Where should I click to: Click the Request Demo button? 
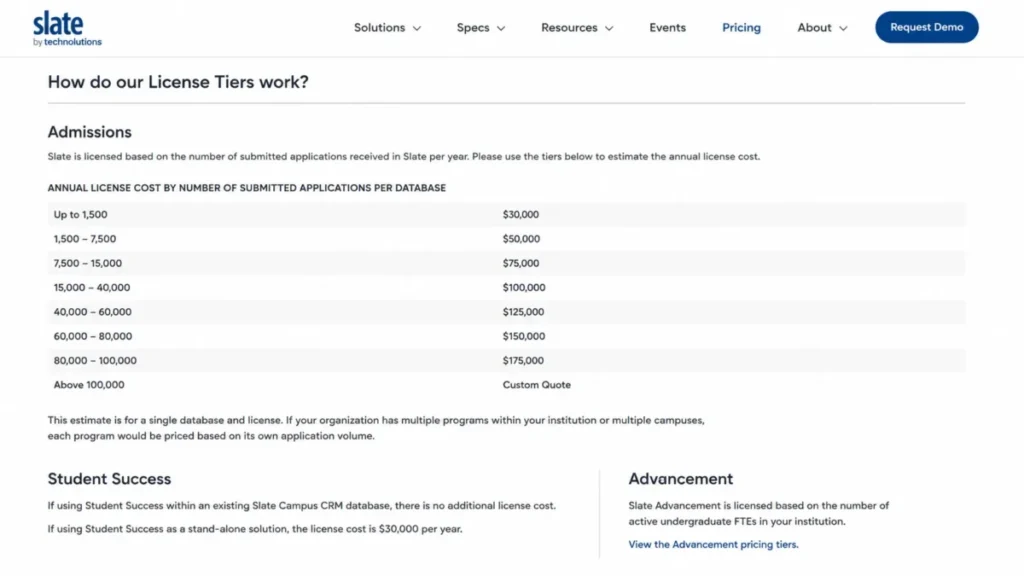[x=927, y=27]
